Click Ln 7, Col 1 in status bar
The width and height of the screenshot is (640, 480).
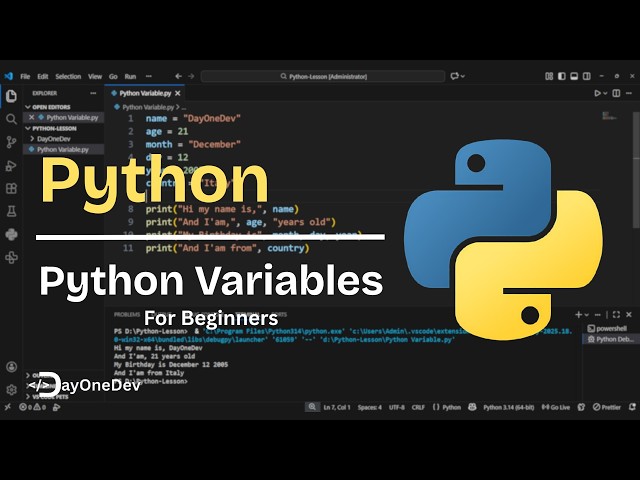coord(337,407)
